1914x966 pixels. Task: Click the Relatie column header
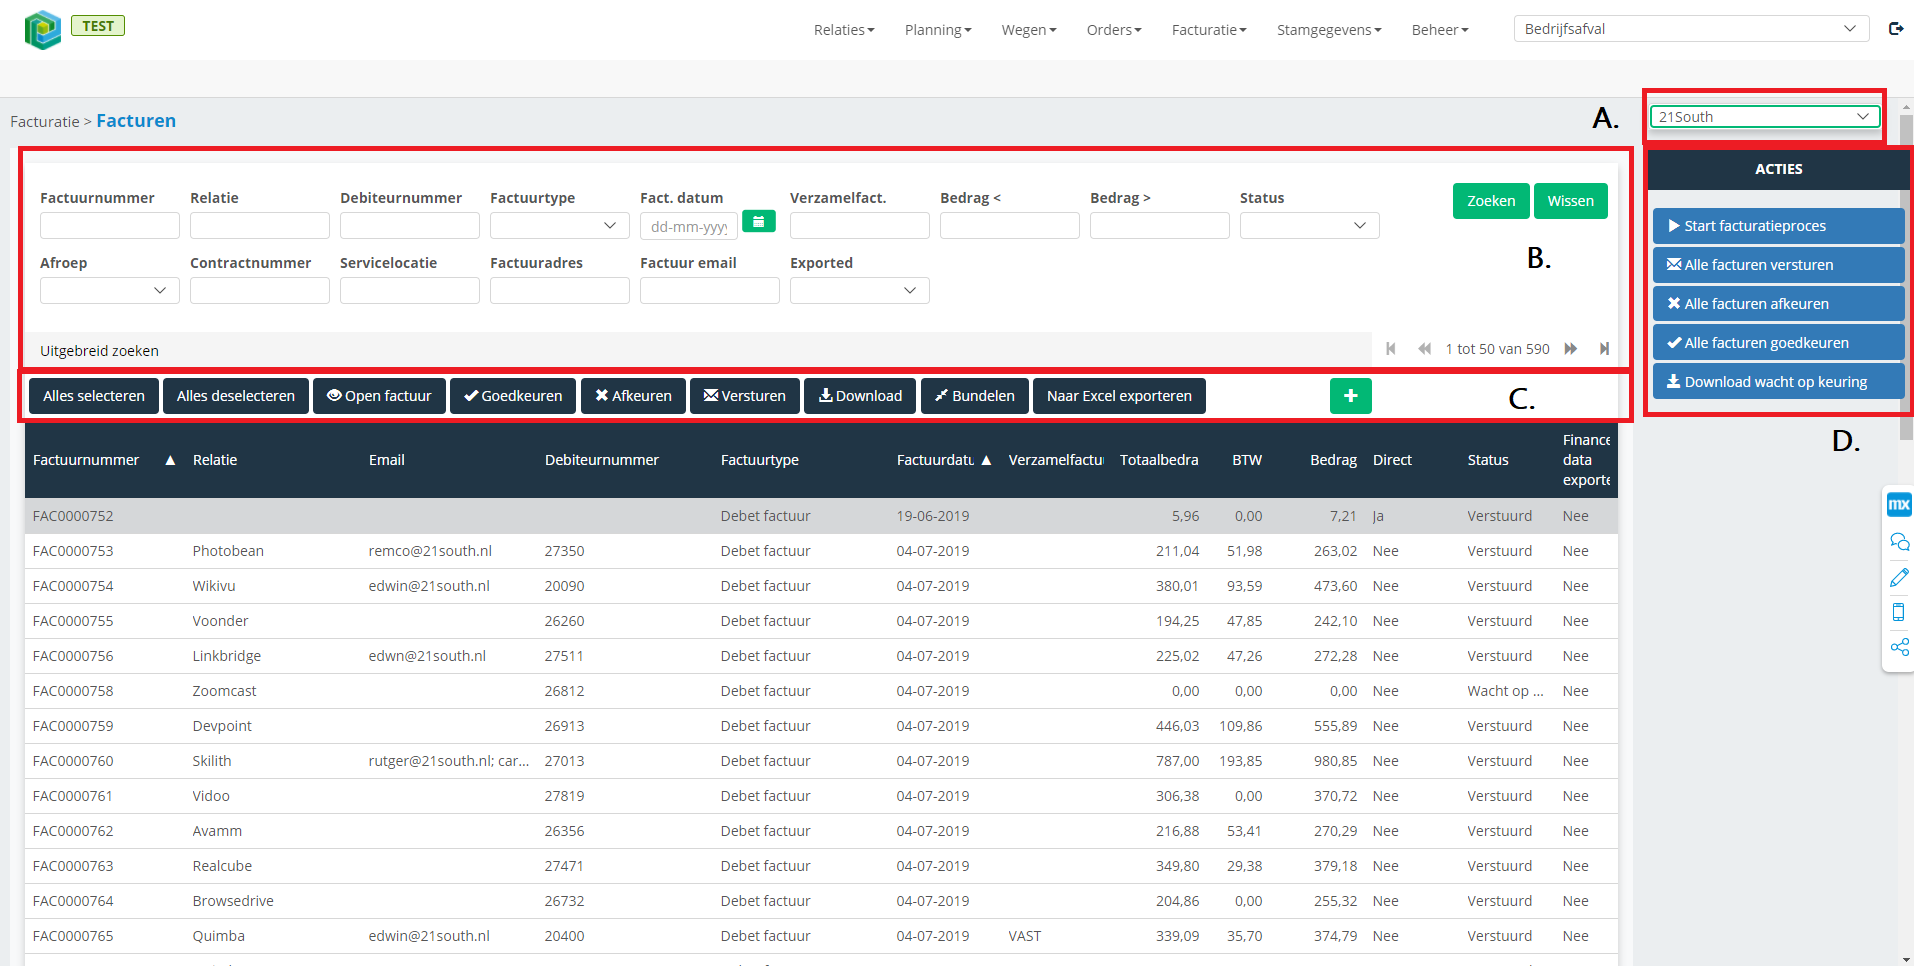(x=215, y=460)
